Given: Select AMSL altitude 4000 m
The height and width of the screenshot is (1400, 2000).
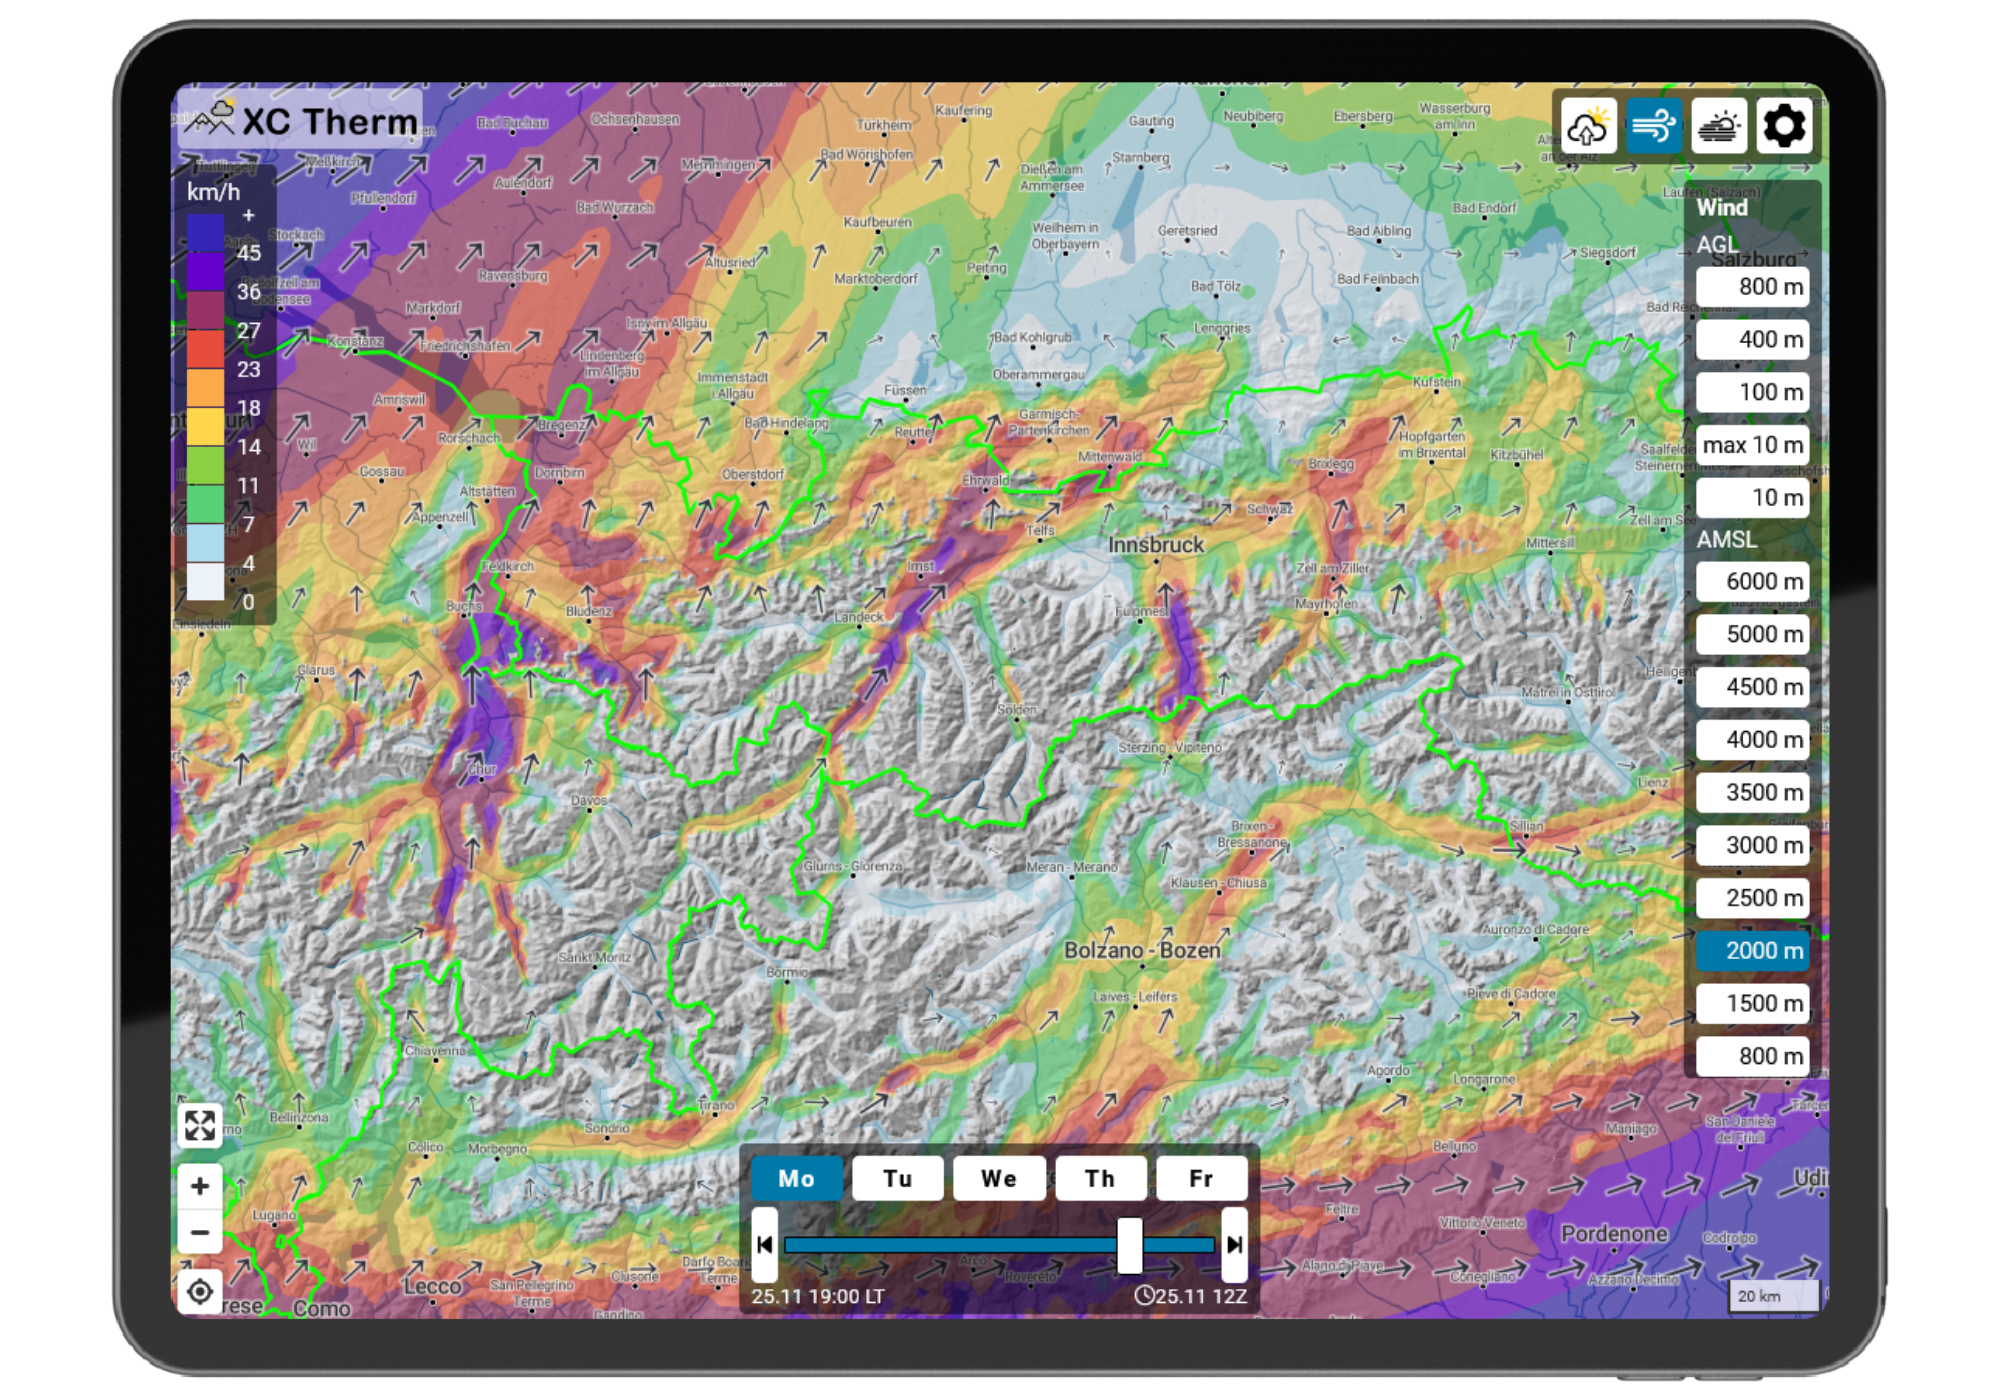Looking at the screenshot, I should (1753, 739).
